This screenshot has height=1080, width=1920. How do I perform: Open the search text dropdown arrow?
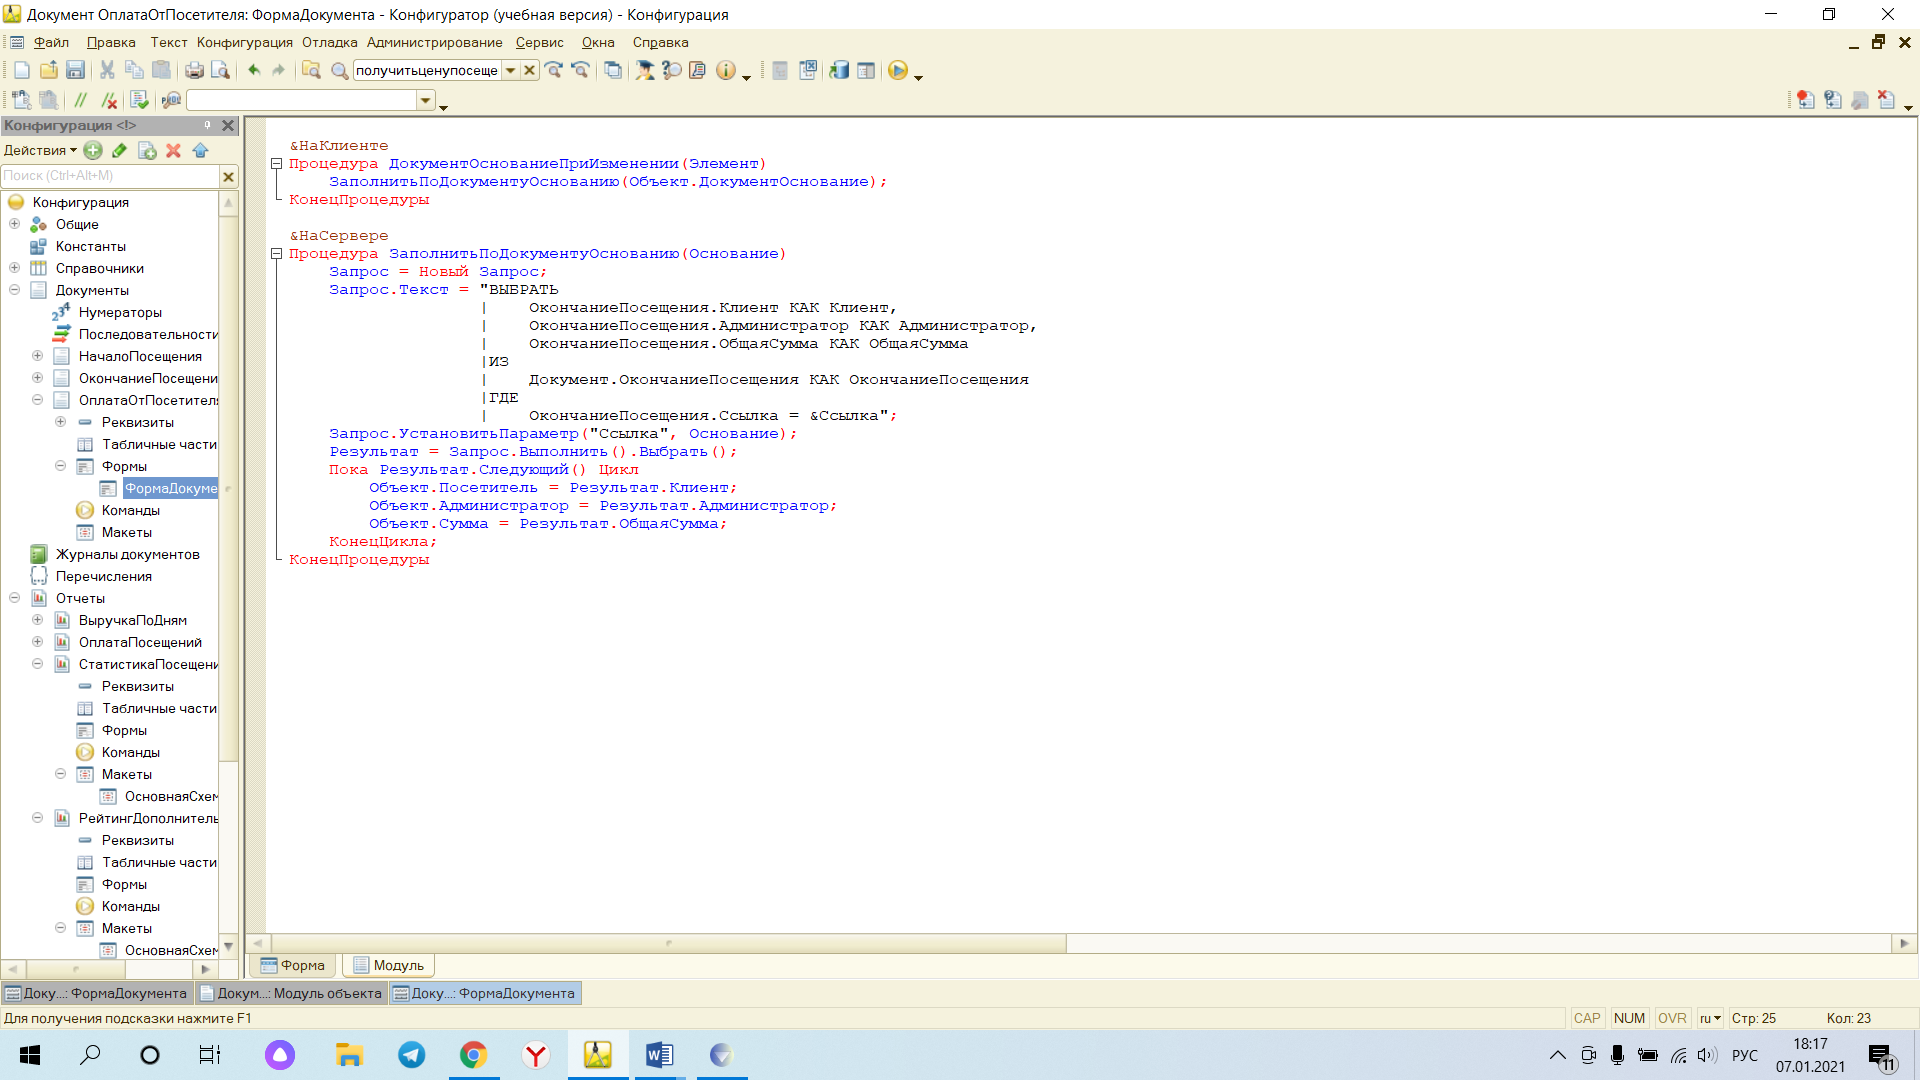(511, 70)
